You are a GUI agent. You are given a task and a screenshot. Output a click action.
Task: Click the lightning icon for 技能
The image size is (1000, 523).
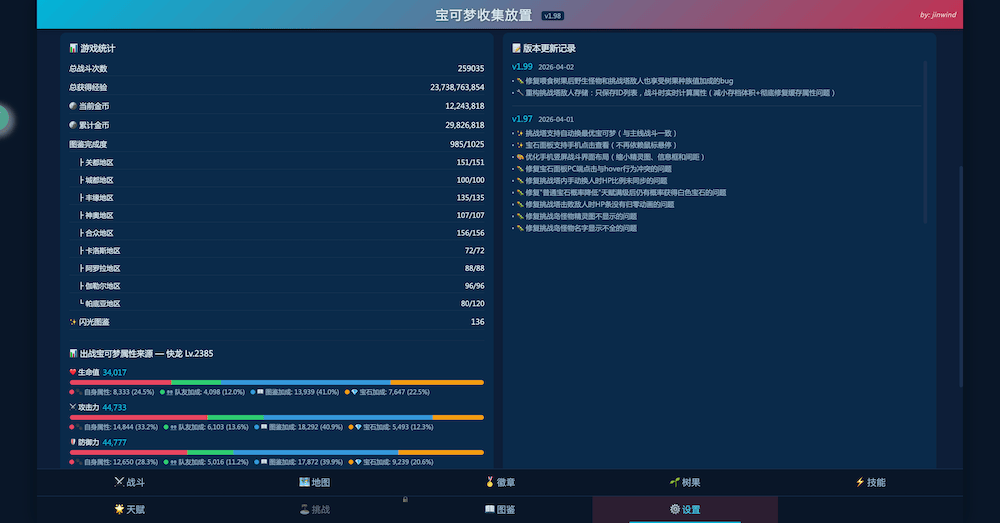(860, 482)
